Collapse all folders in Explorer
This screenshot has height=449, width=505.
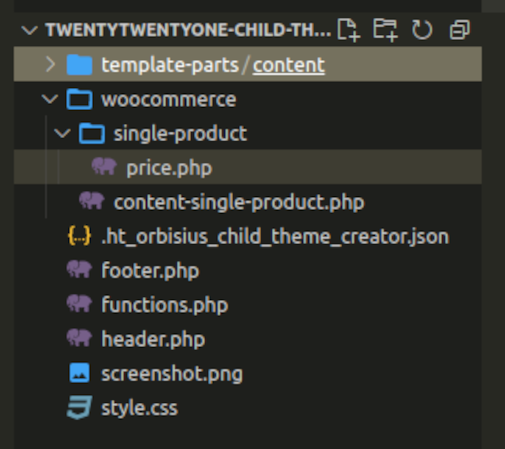(460, 30)
